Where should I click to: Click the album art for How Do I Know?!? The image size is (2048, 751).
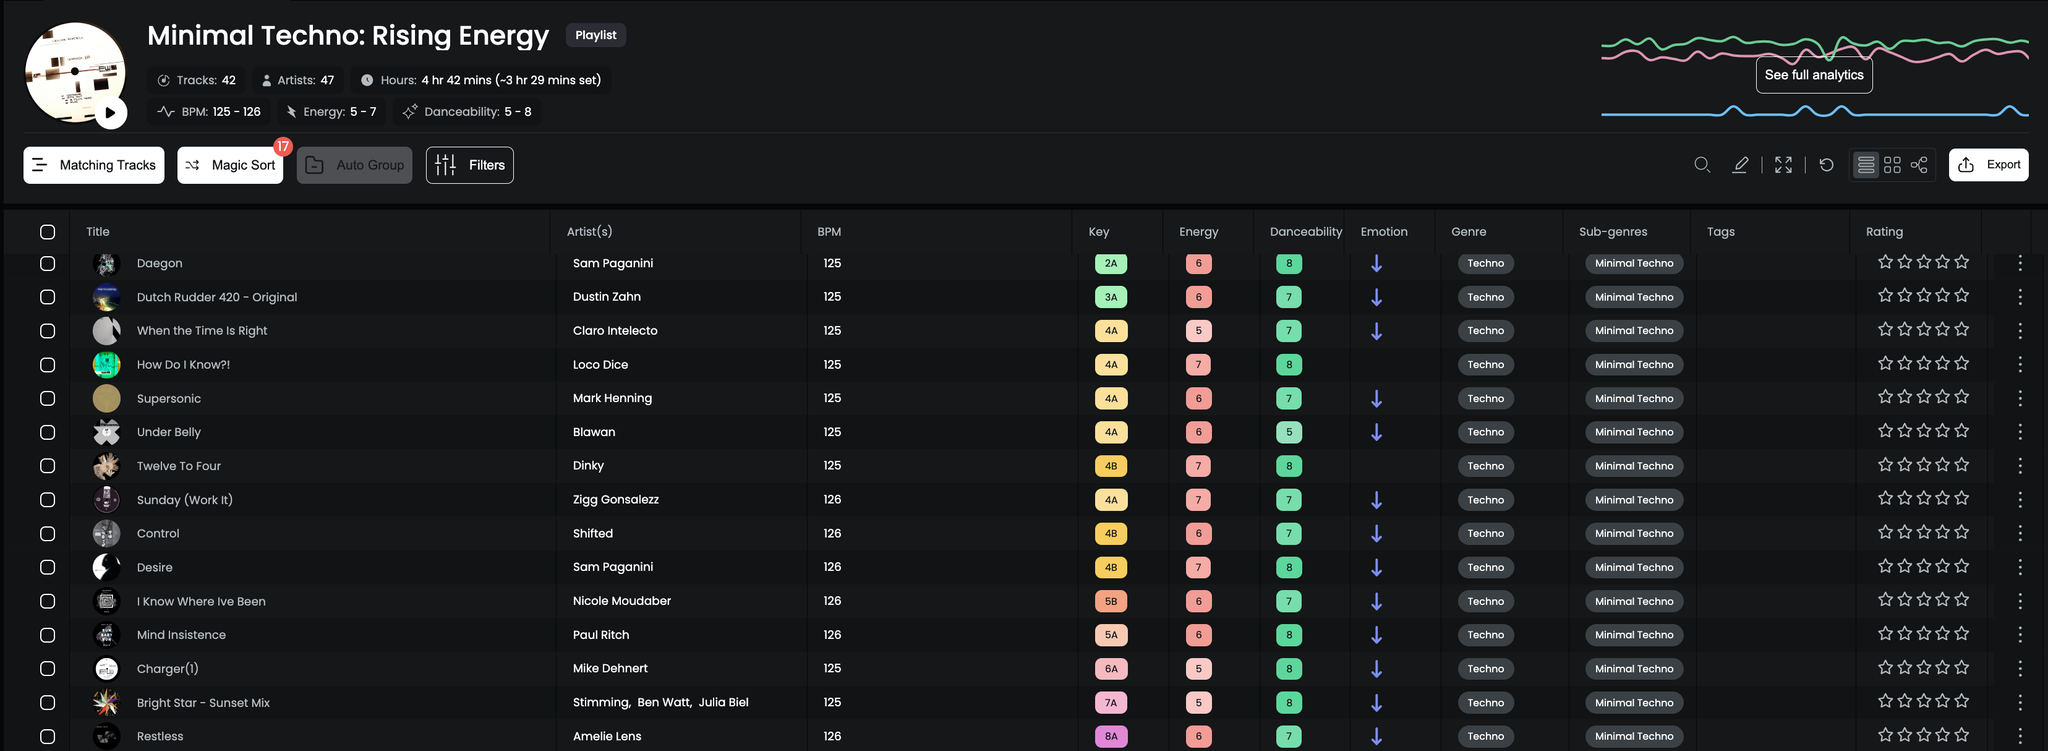[x=106, y=365]
